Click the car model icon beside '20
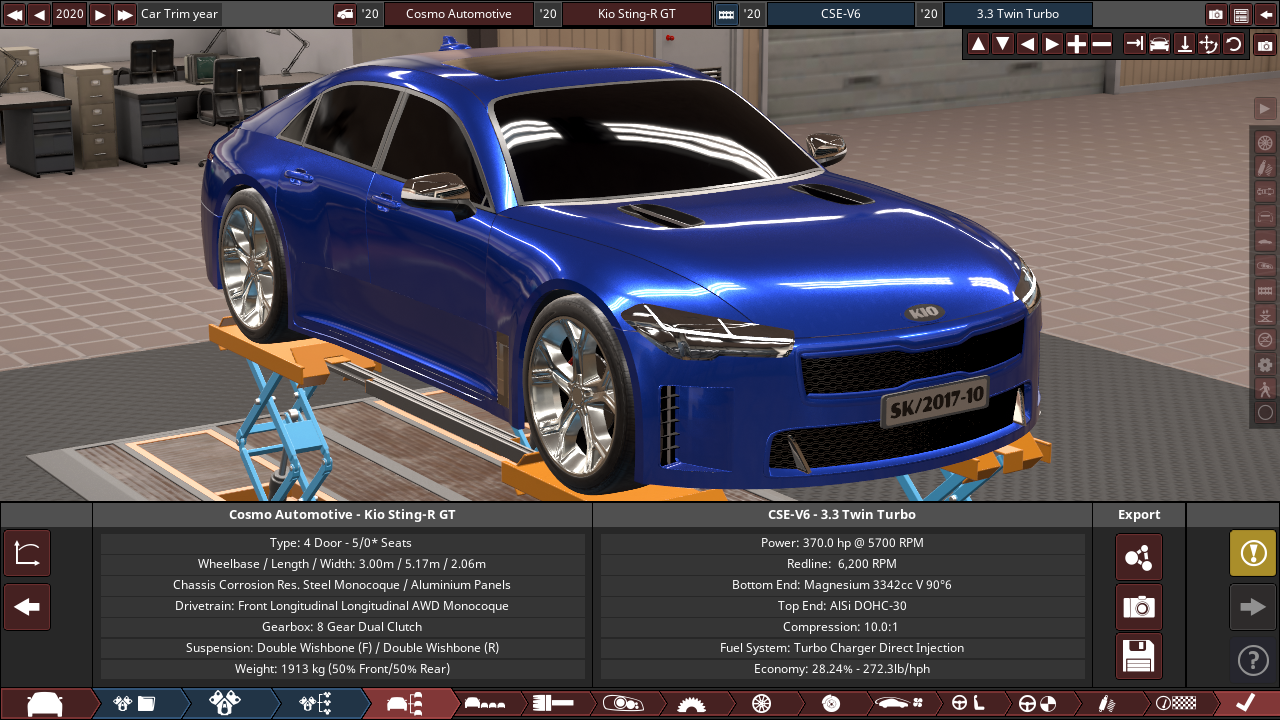Screen dimensions: 1280x720 [345, 14]
